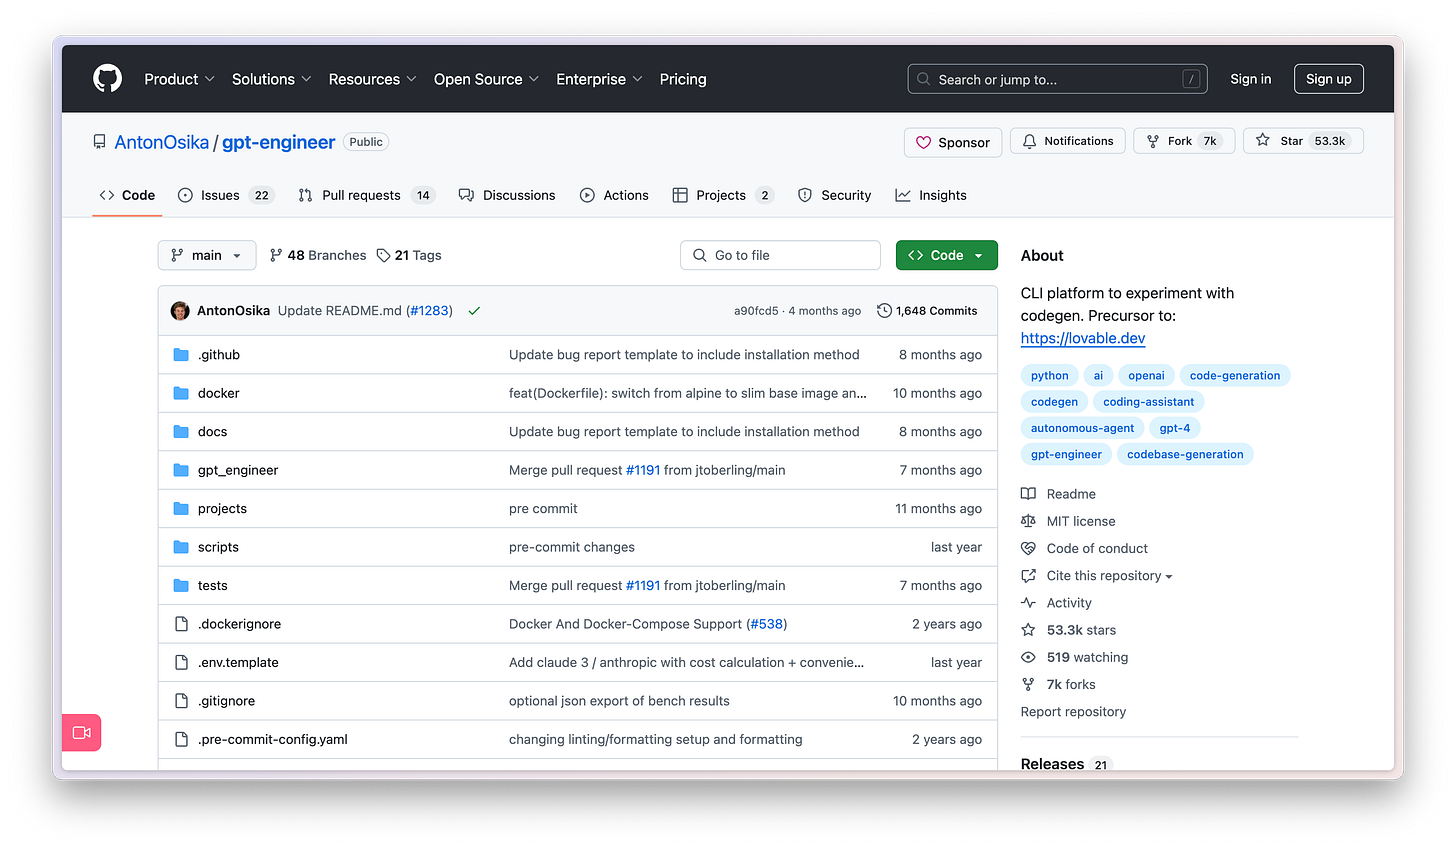Click the Readme book icon in About
Image resolution: width=1456 pixels, height=849 pixels.
(1028, 494)
